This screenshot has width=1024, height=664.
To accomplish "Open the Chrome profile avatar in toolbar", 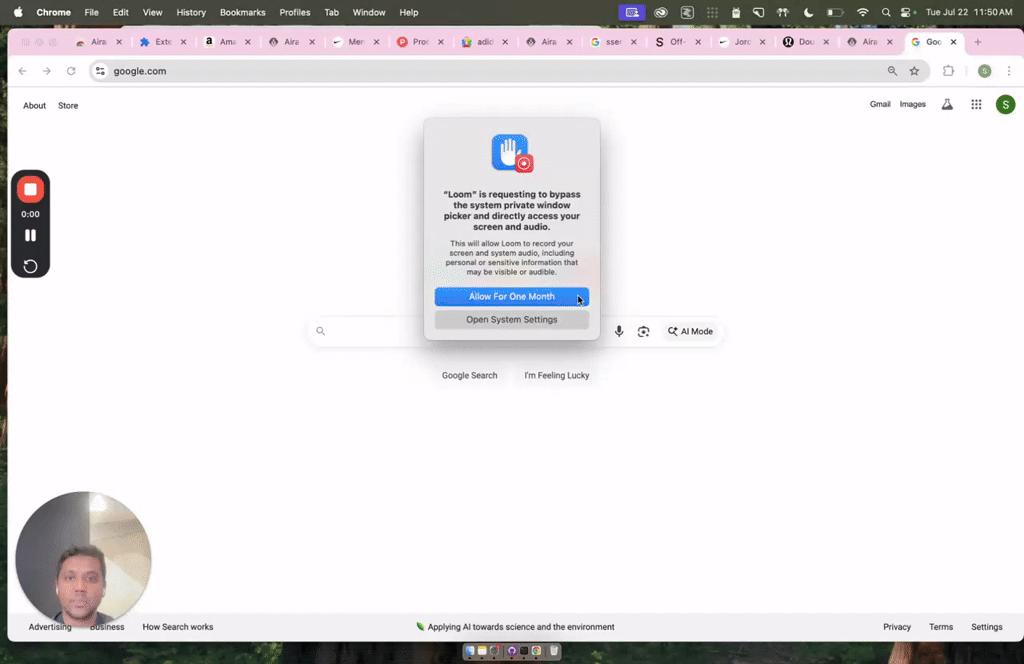I will 984,71.
